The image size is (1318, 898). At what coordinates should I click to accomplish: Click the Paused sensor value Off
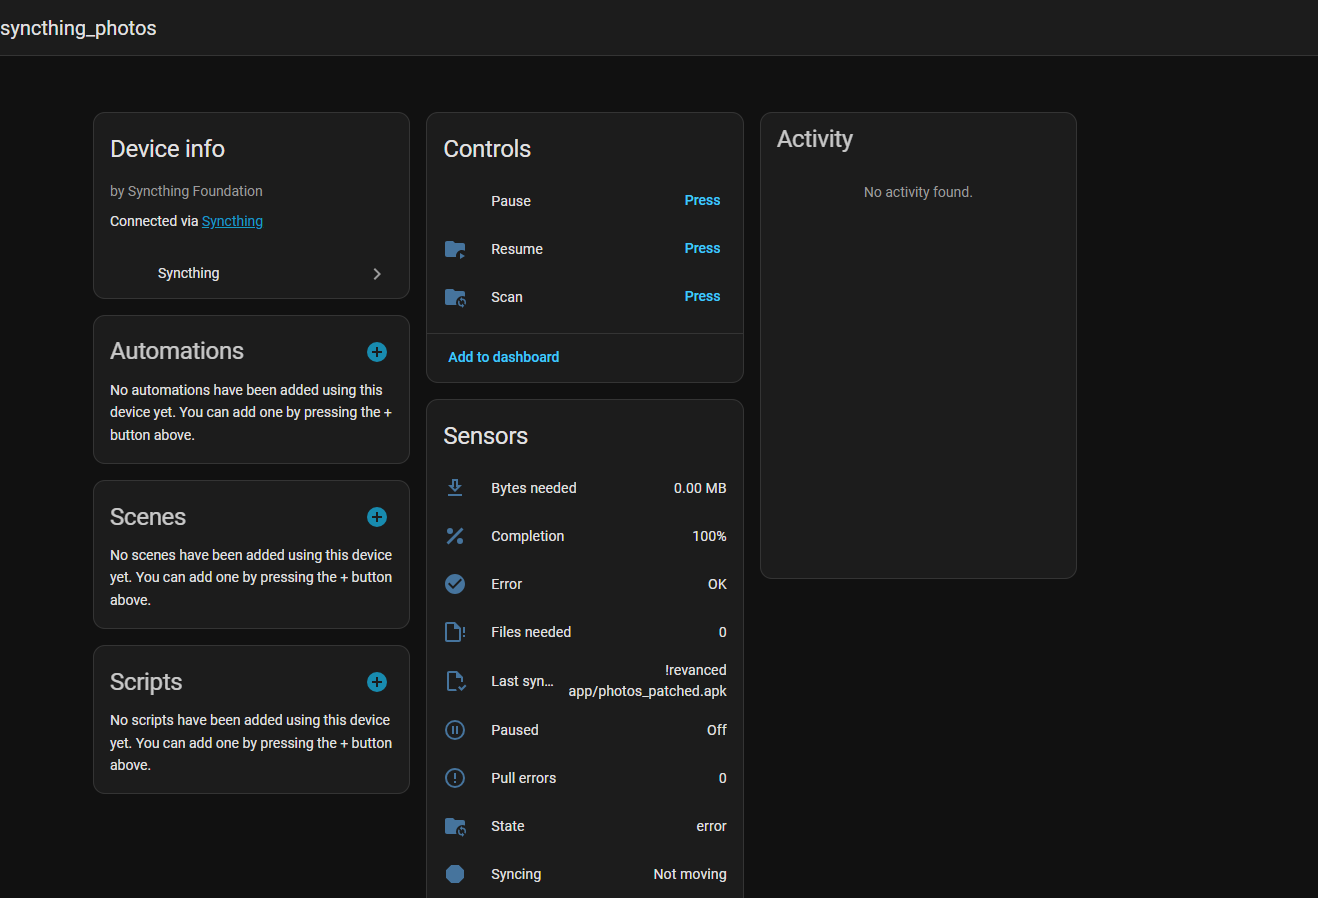pyautogui.click(x=716, y=730)
